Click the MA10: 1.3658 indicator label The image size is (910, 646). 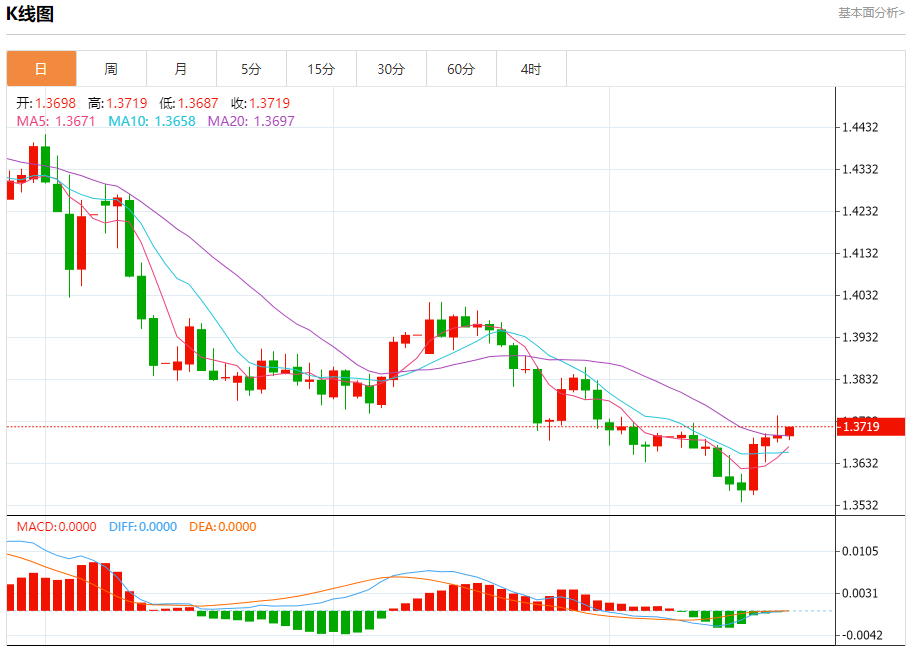152,121
